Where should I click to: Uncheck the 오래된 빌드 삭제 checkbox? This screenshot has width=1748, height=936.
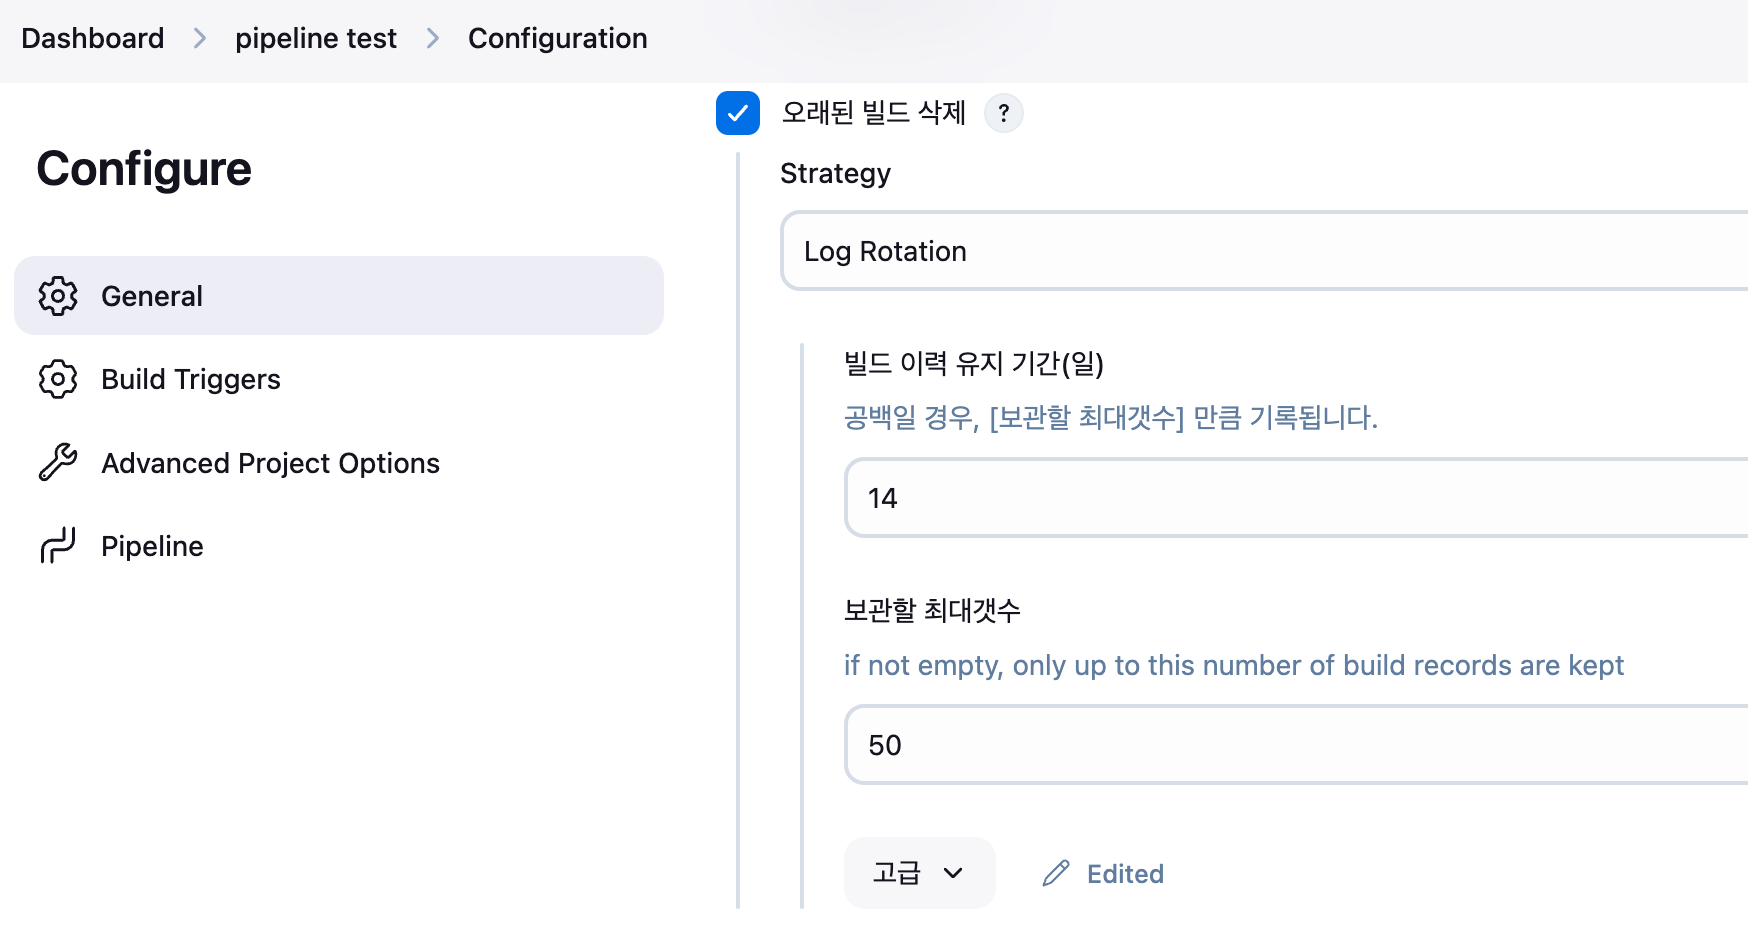pyautogui.click(x=738, y=113)
